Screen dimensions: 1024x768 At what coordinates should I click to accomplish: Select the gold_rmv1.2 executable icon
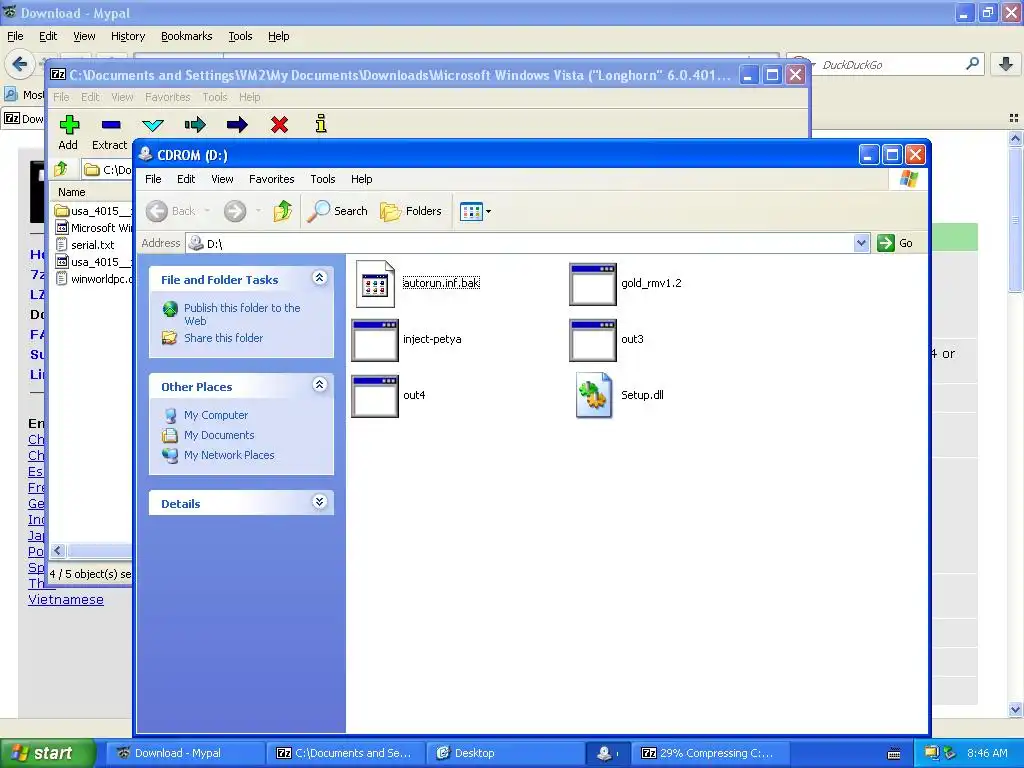click(593, 284)
